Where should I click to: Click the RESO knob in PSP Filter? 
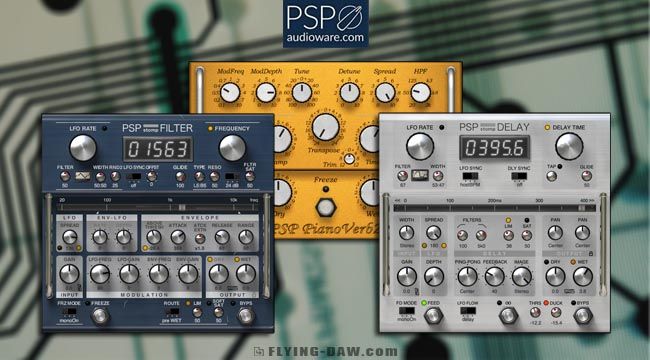[x=214, y=177]
